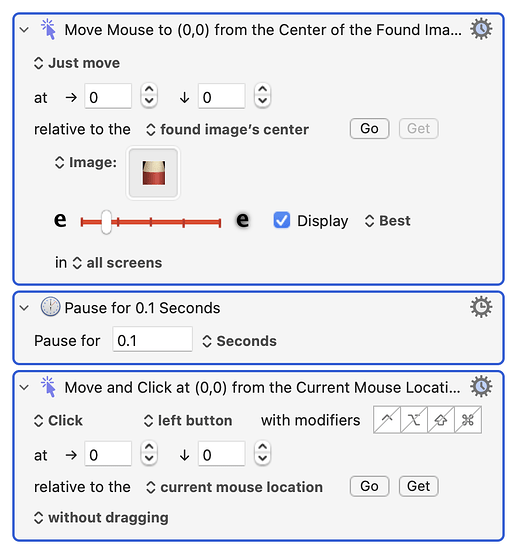Toggle the Option modifier key box
517x554 pixels.
click(414, 420)
